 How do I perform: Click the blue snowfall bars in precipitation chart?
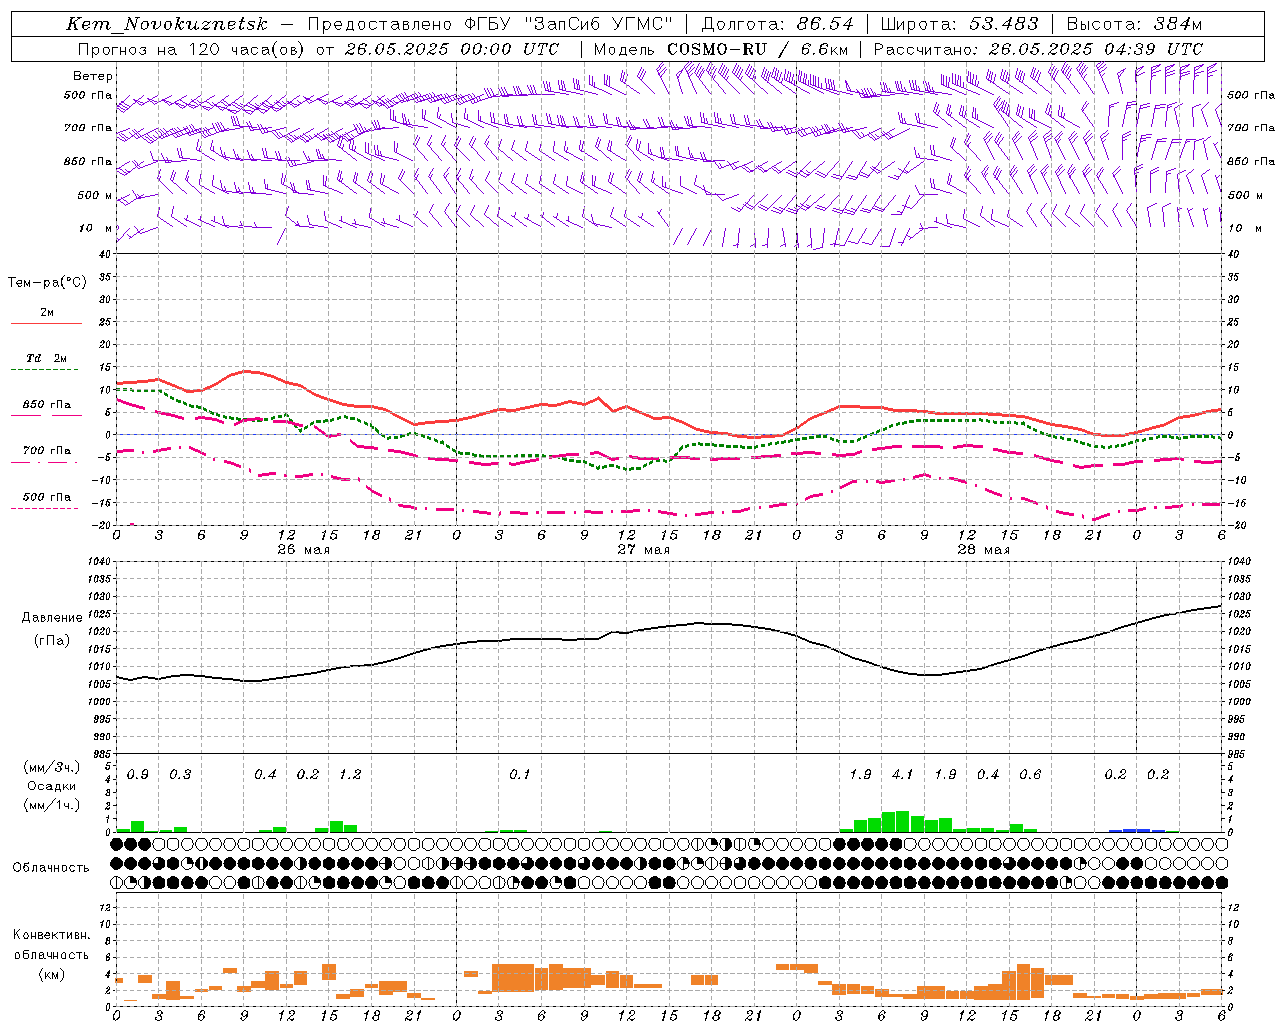(x=1137, y=830)
